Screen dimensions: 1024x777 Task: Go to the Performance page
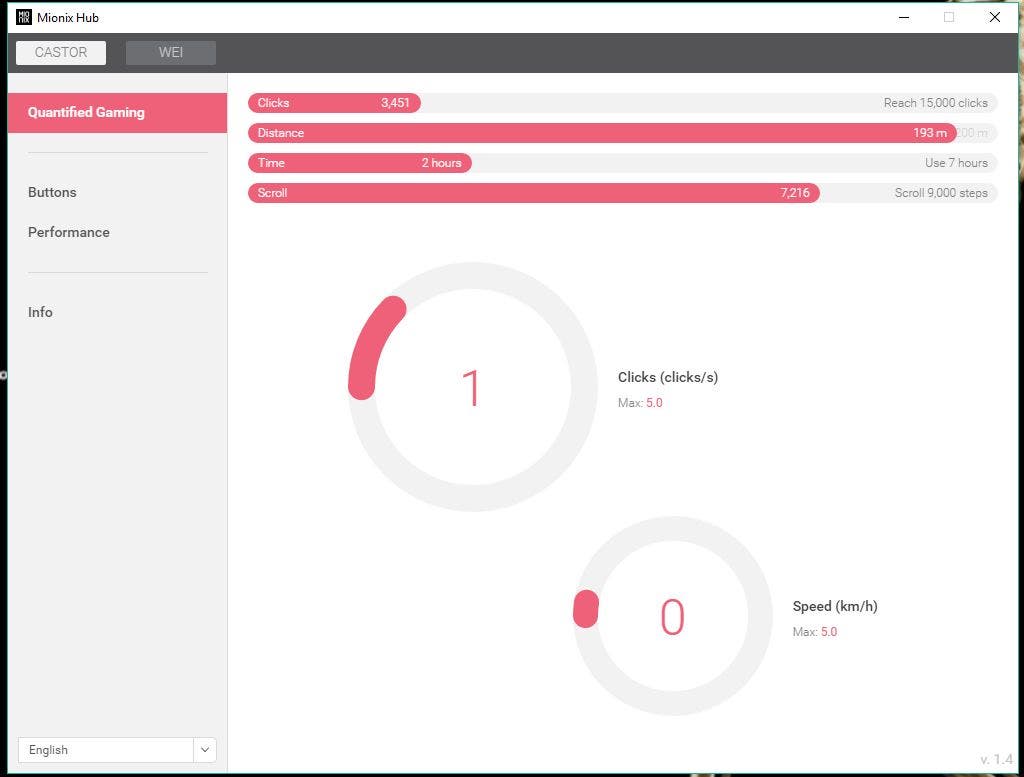click(69, 232)
